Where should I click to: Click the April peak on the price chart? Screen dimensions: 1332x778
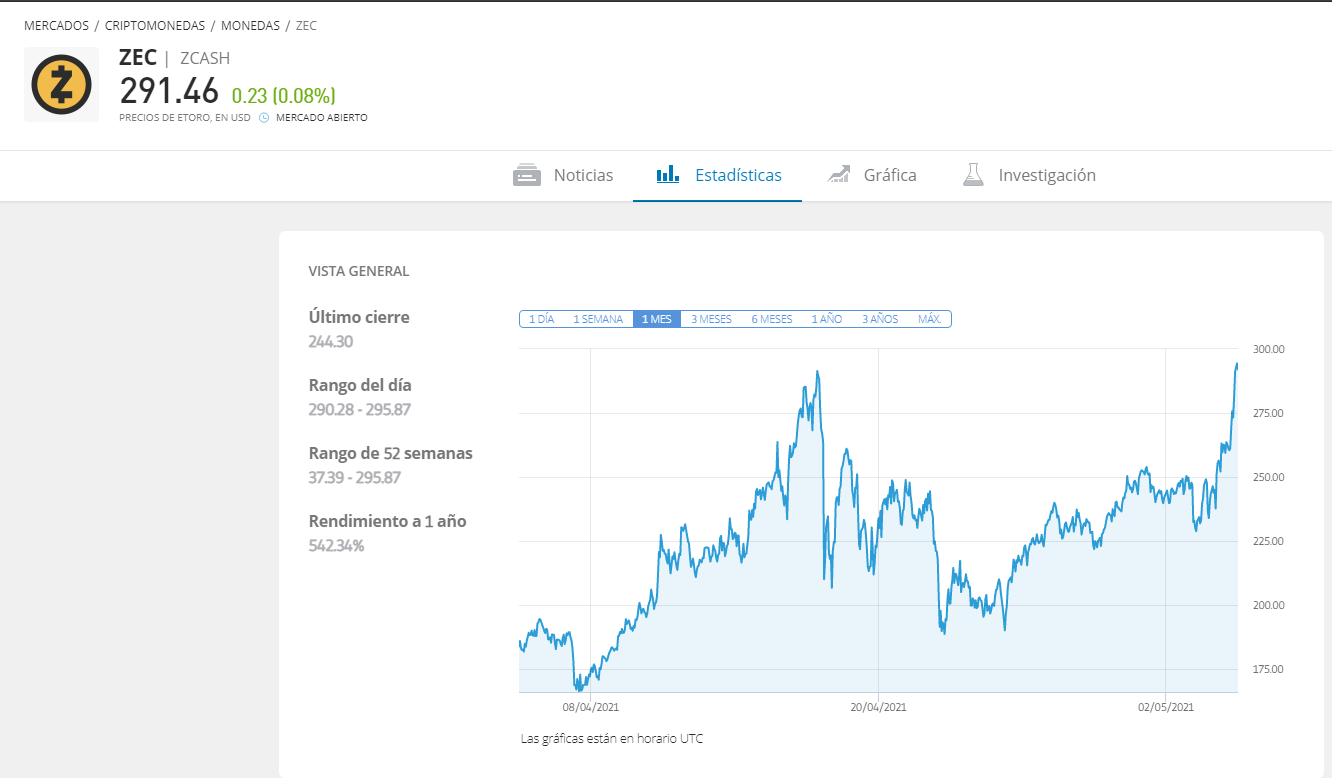point(818,372)
